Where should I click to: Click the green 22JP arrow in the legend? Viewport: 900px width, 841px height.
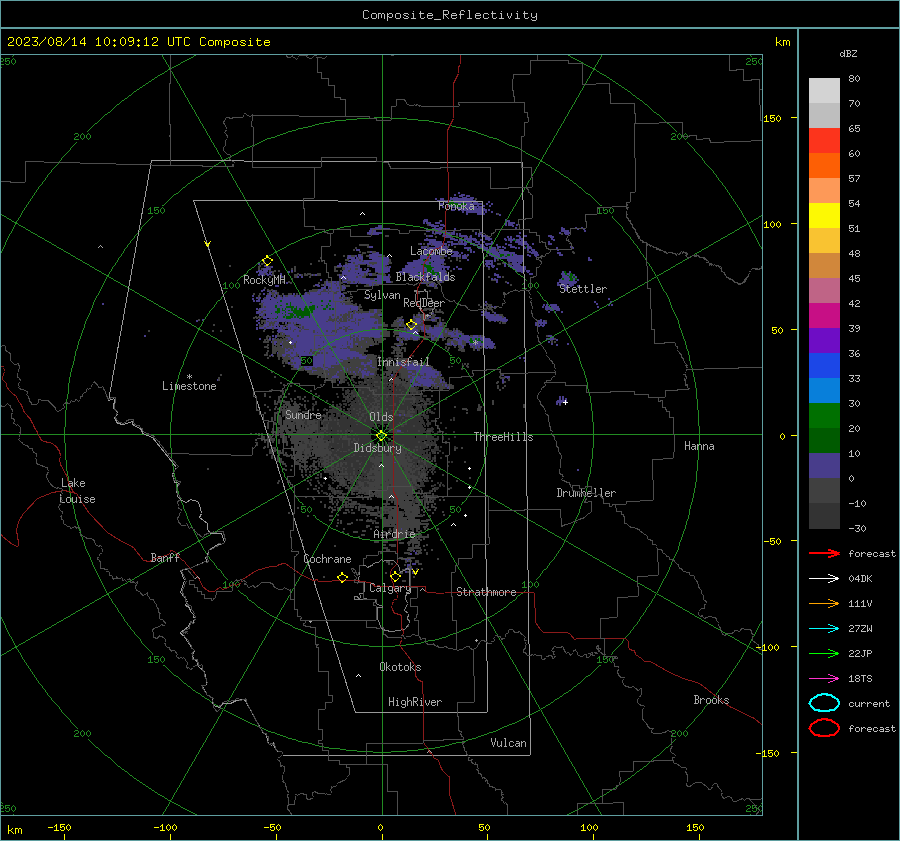click(x=824, y=653)
